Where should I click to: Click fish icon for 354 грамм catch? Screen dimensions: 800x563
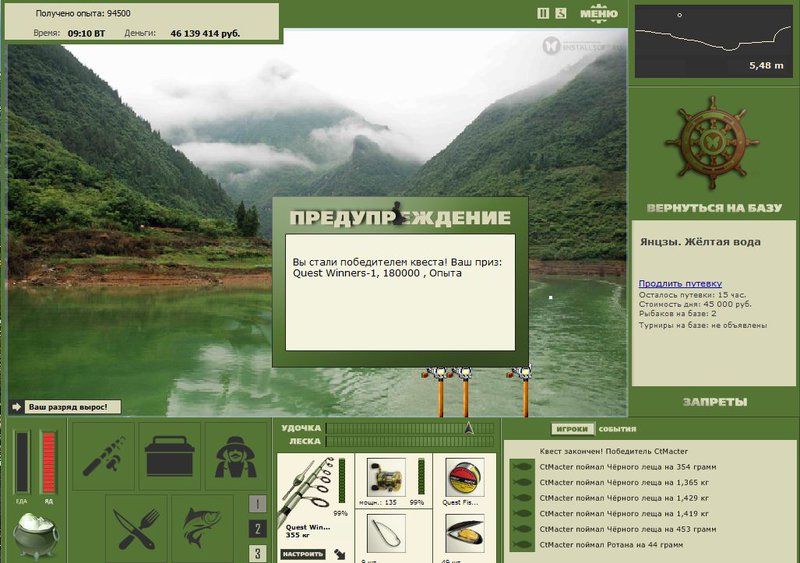[x=521, y=467]
